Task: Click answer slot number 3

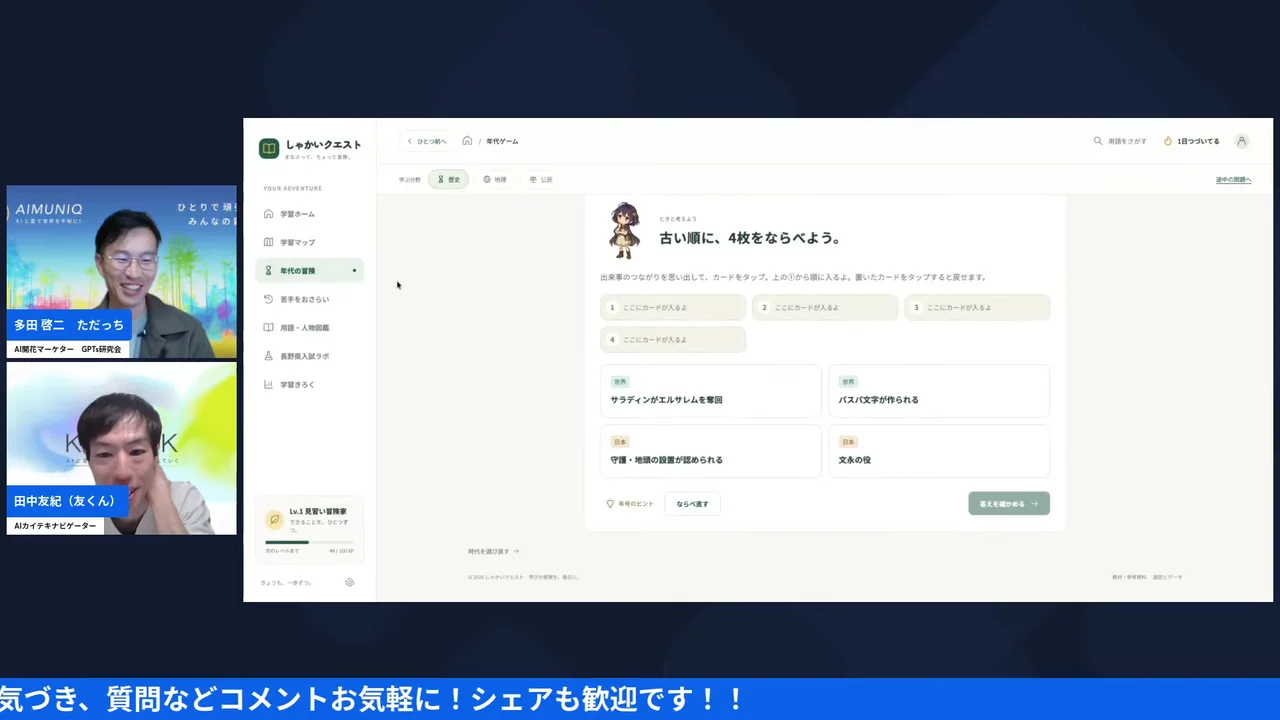Action: tap(977, 308)
